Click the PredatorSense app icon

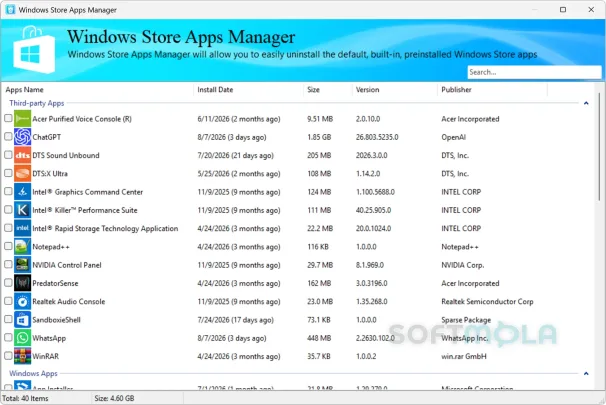(x=22, y=283)
